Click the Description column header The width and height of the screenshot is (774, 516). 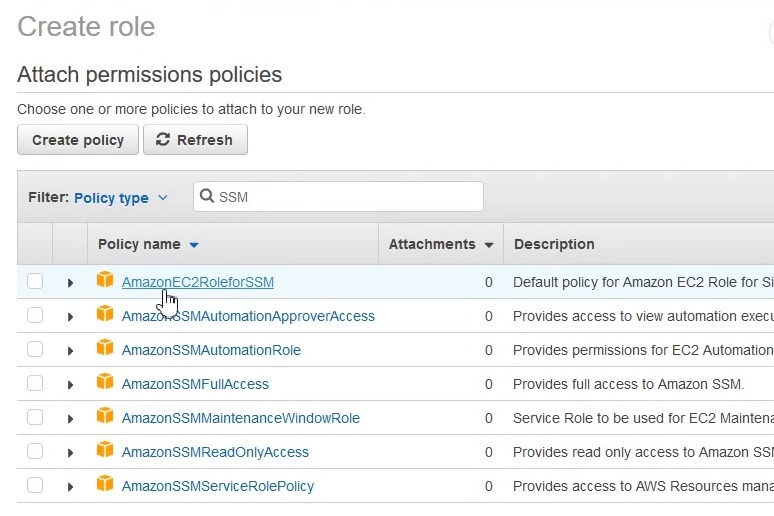click(x=554, y=244)
